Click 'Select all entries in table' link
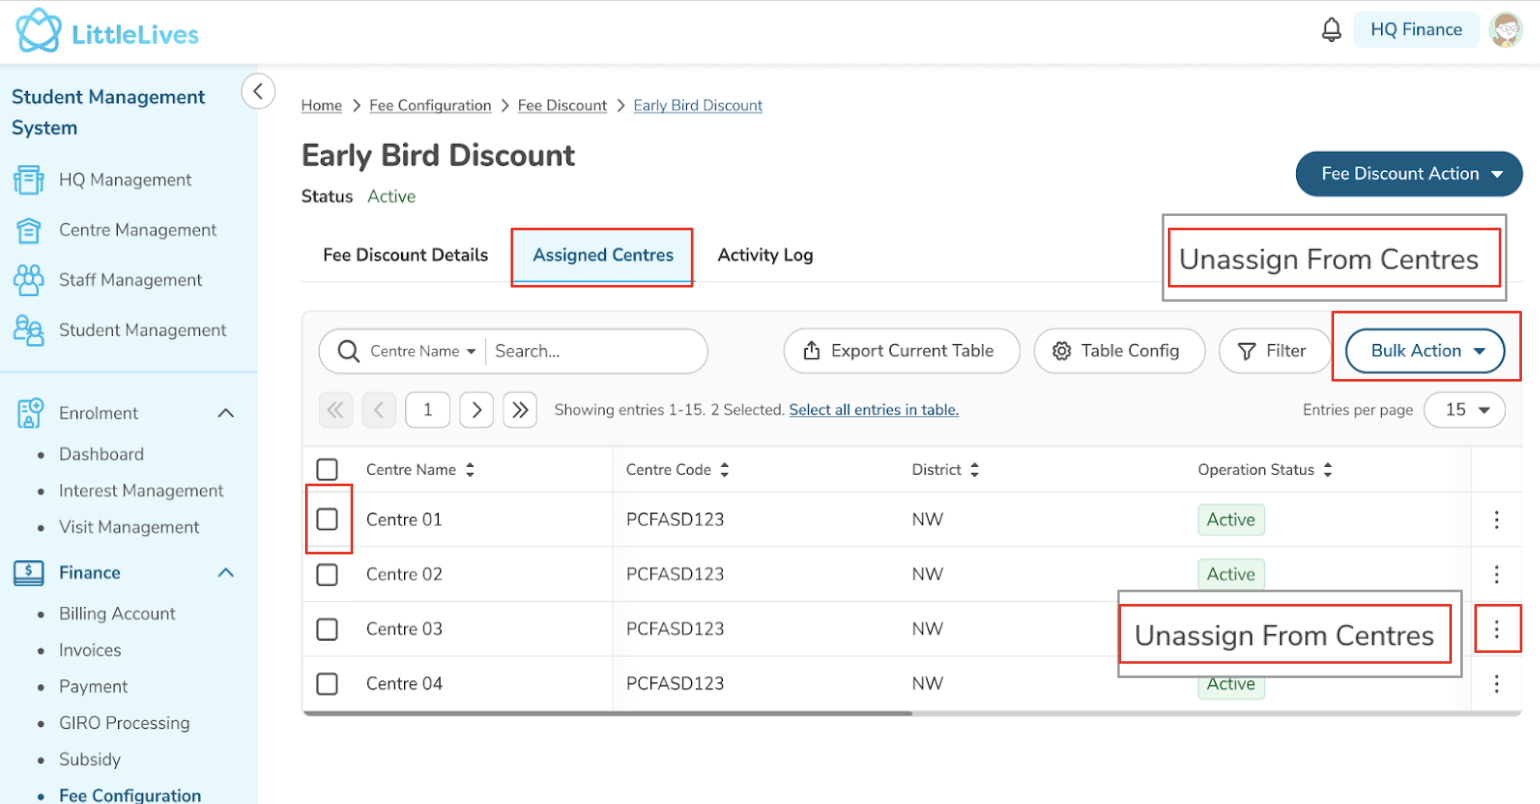Screen dimensions: 1540x804 873,410
